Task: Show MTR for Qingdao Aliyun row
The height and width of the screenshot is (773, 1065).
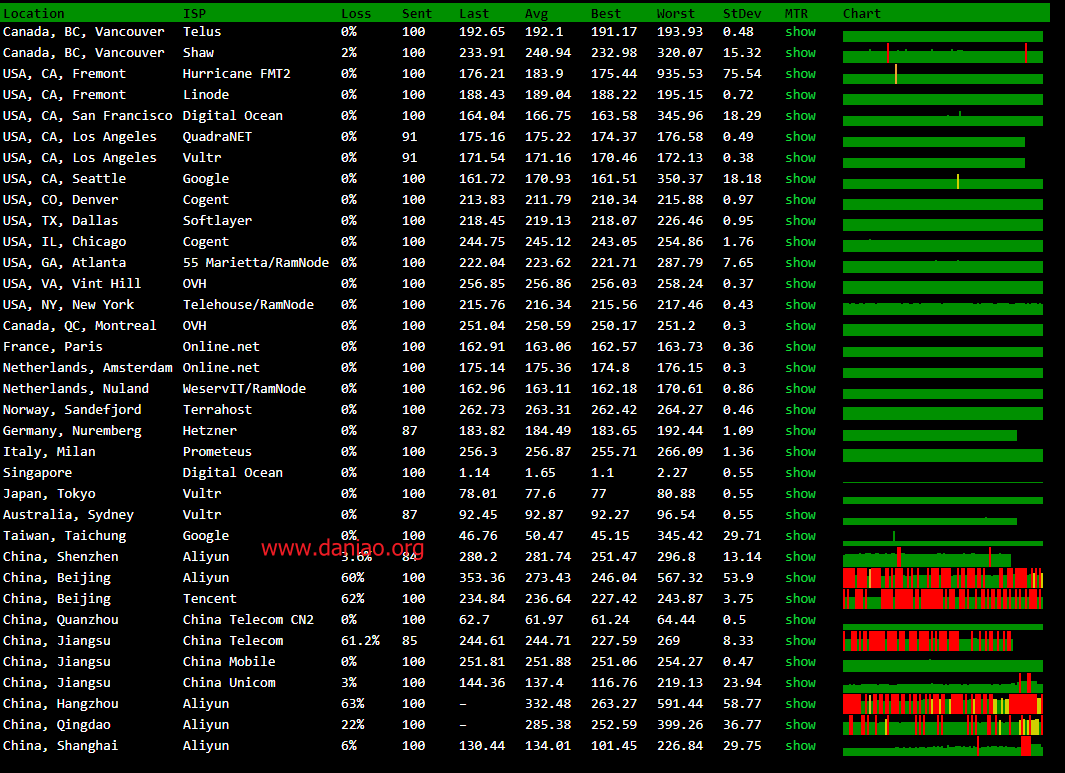Action: pos(800,725)
